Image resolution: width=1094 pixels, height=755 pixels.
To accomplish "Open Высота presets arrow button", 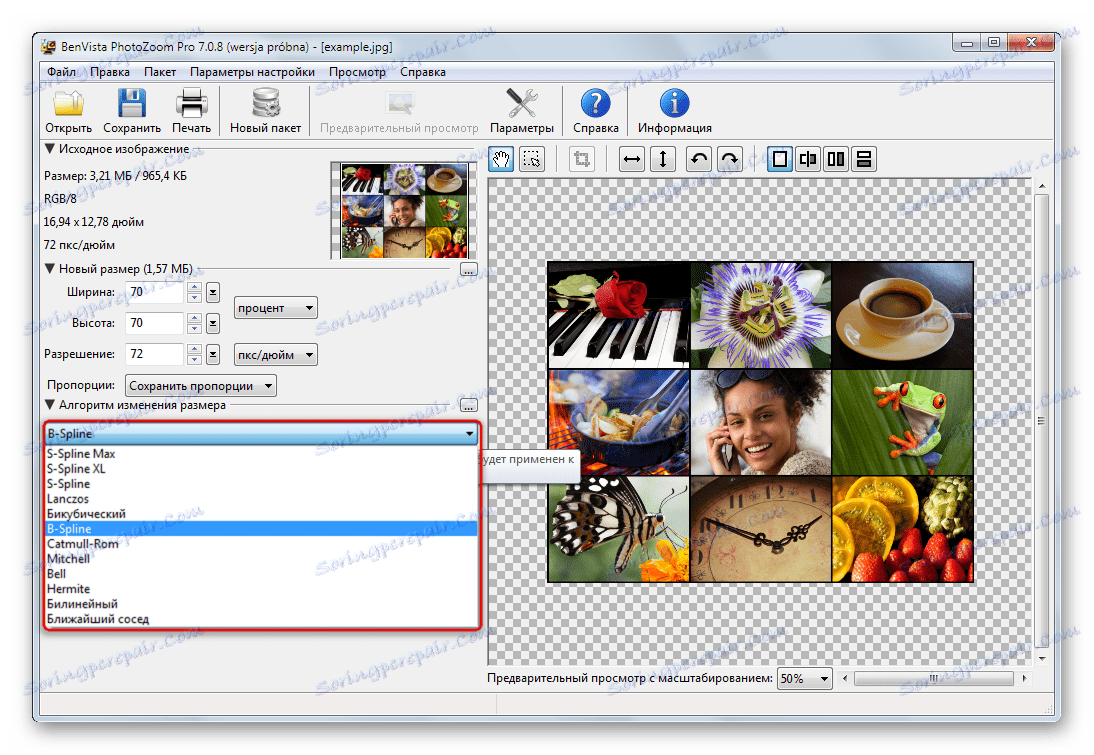I will (213, 323).
